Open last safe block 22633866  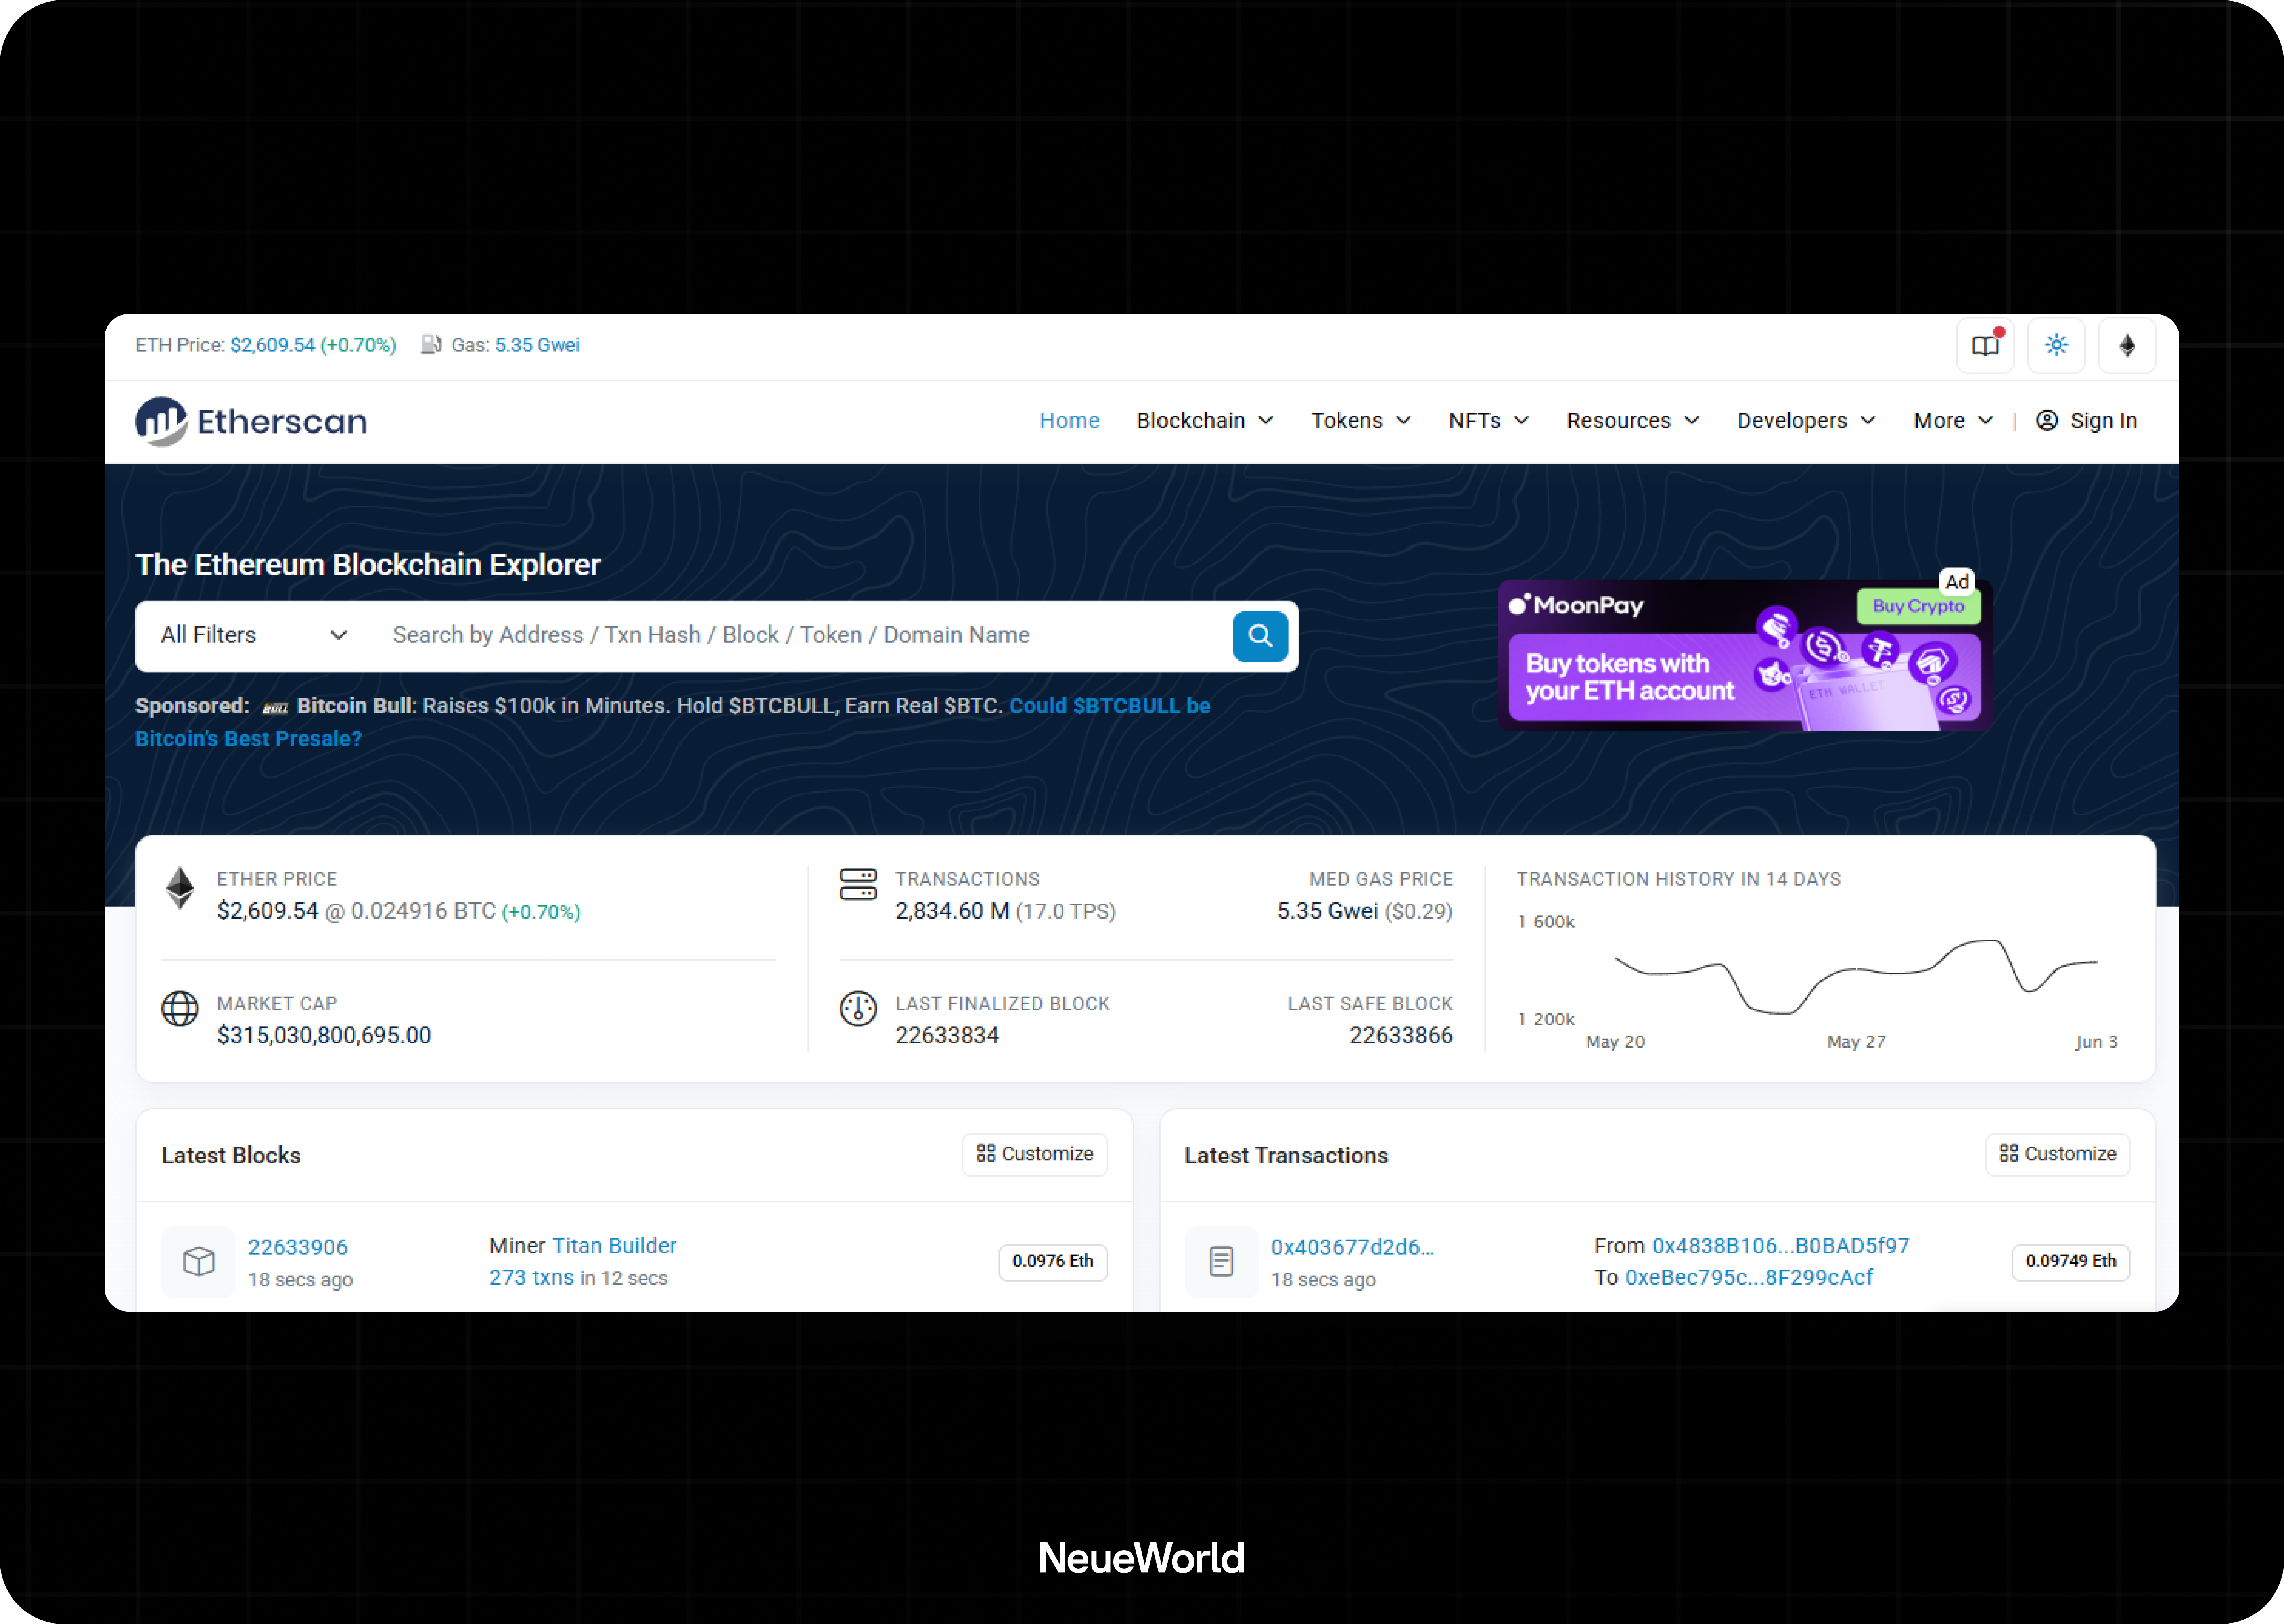click(x=1401, y=1036)
